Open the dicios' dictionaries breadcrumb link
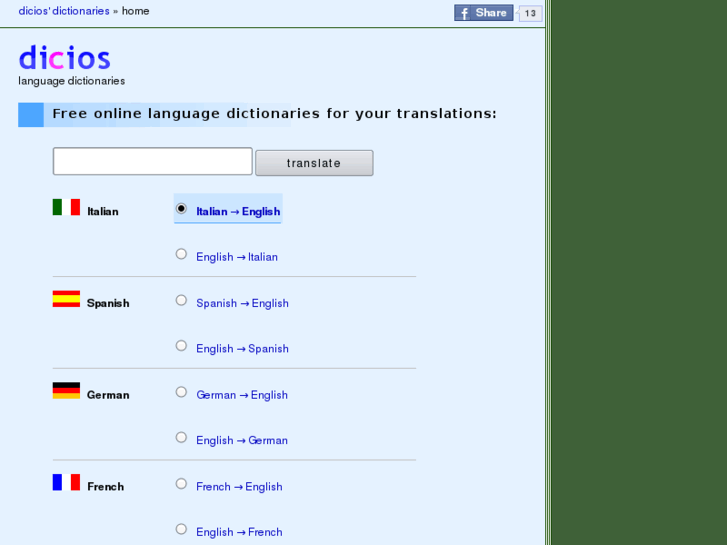This screenshot has width=727, height=545. click(64, 11)
